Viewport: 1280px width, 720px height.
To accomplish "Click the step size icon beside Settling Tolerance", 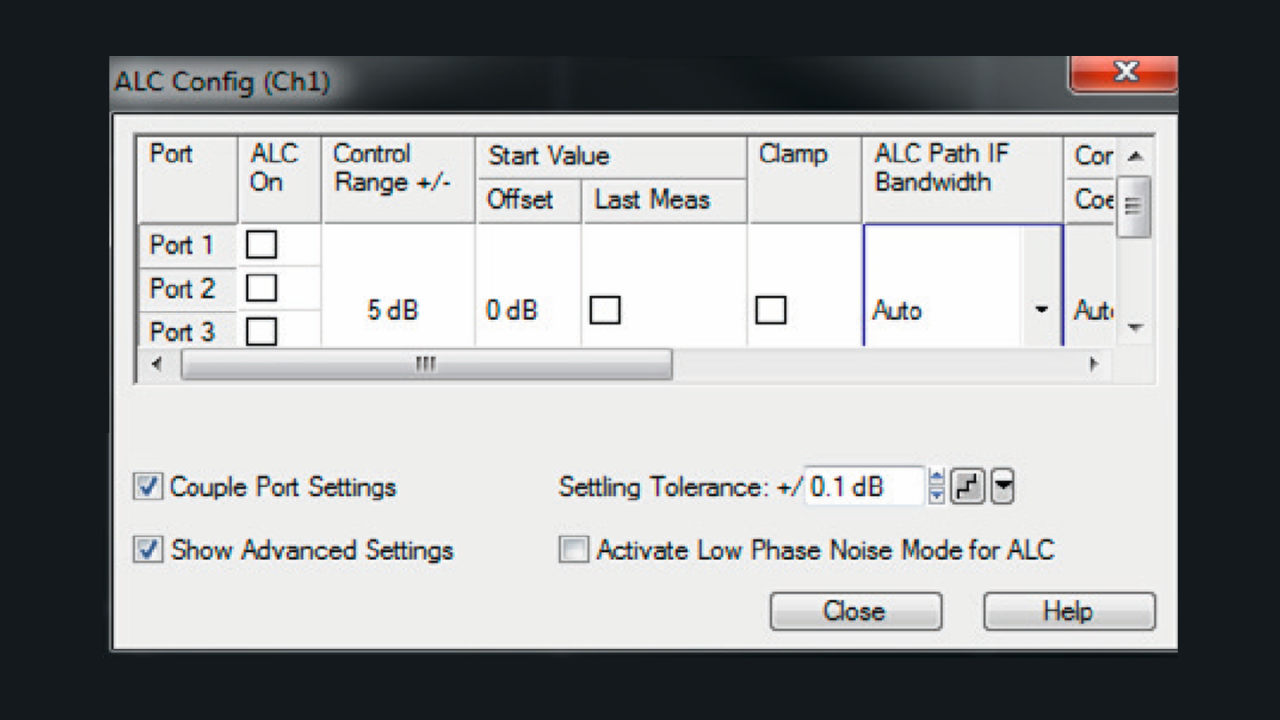I will pyautogui.click(x=966, y=487).
